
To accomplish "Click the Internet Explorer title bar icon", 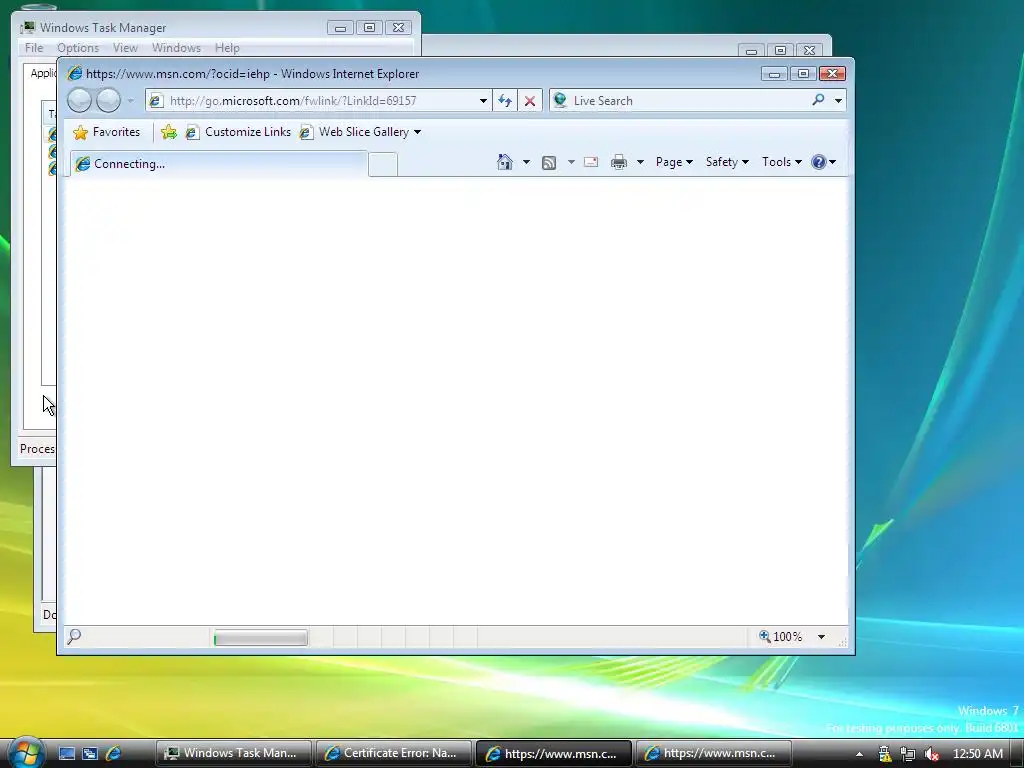I will click(75, 74).
